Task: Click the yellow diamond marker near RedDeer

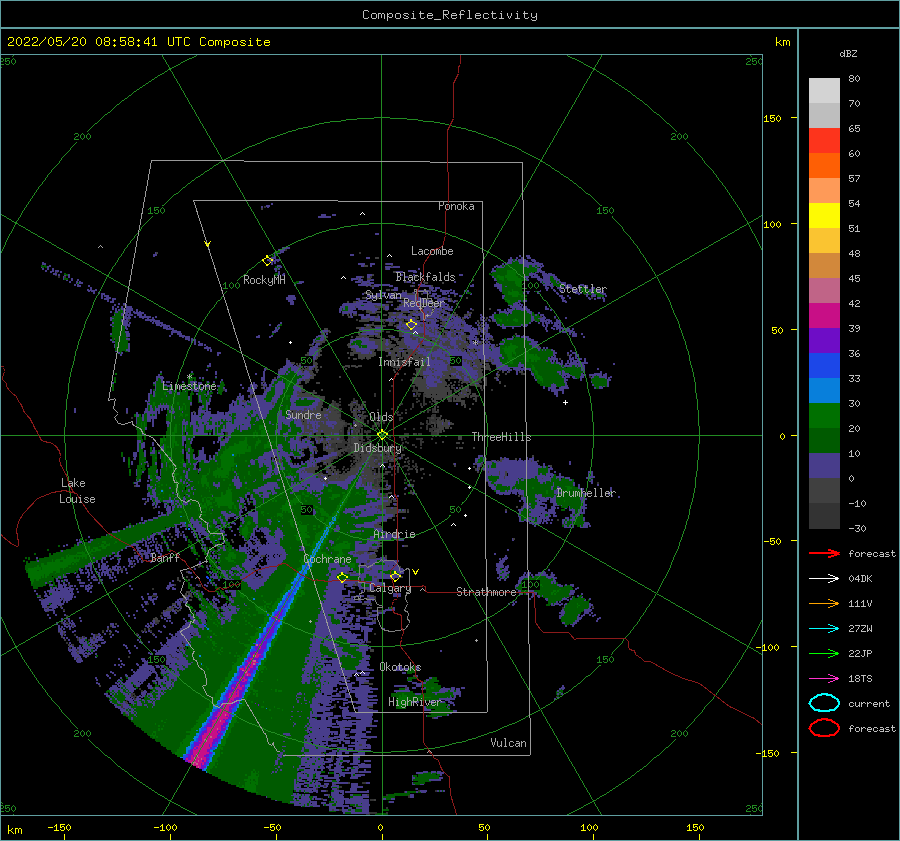Action: (411, 325)
